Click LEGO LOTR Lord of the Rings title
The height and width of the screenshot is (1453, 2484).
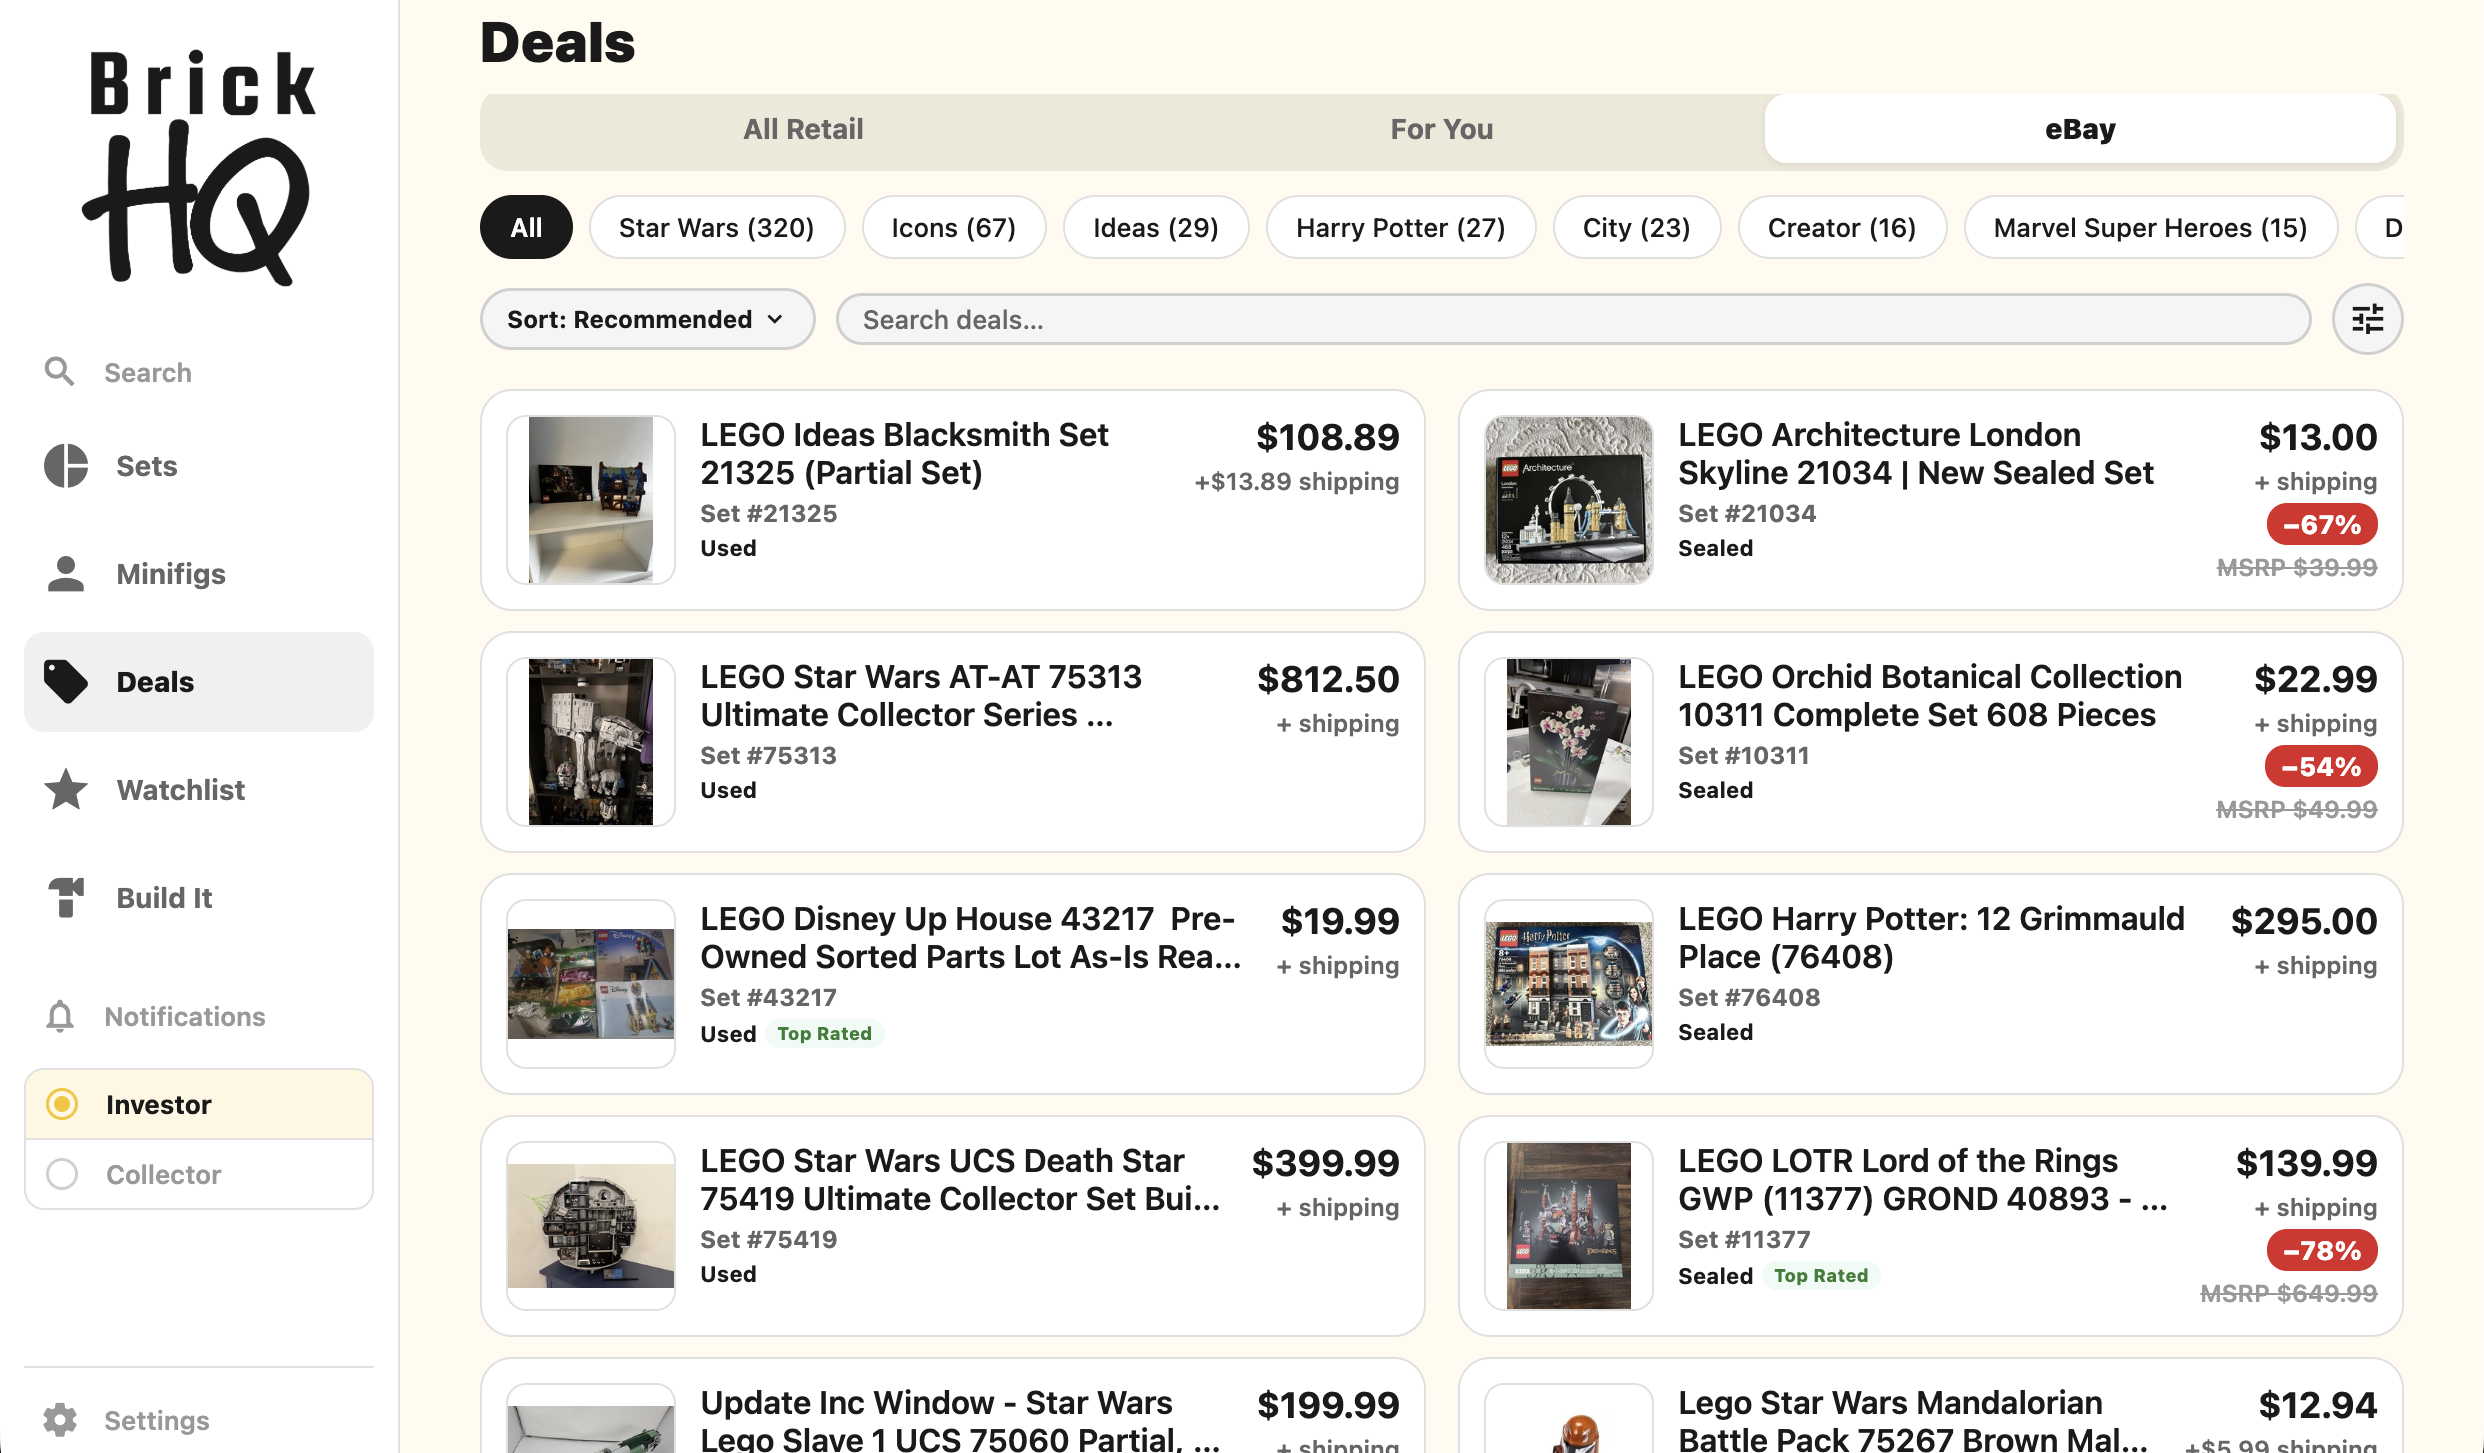pyautogui.click(x=1923, y=1180)
